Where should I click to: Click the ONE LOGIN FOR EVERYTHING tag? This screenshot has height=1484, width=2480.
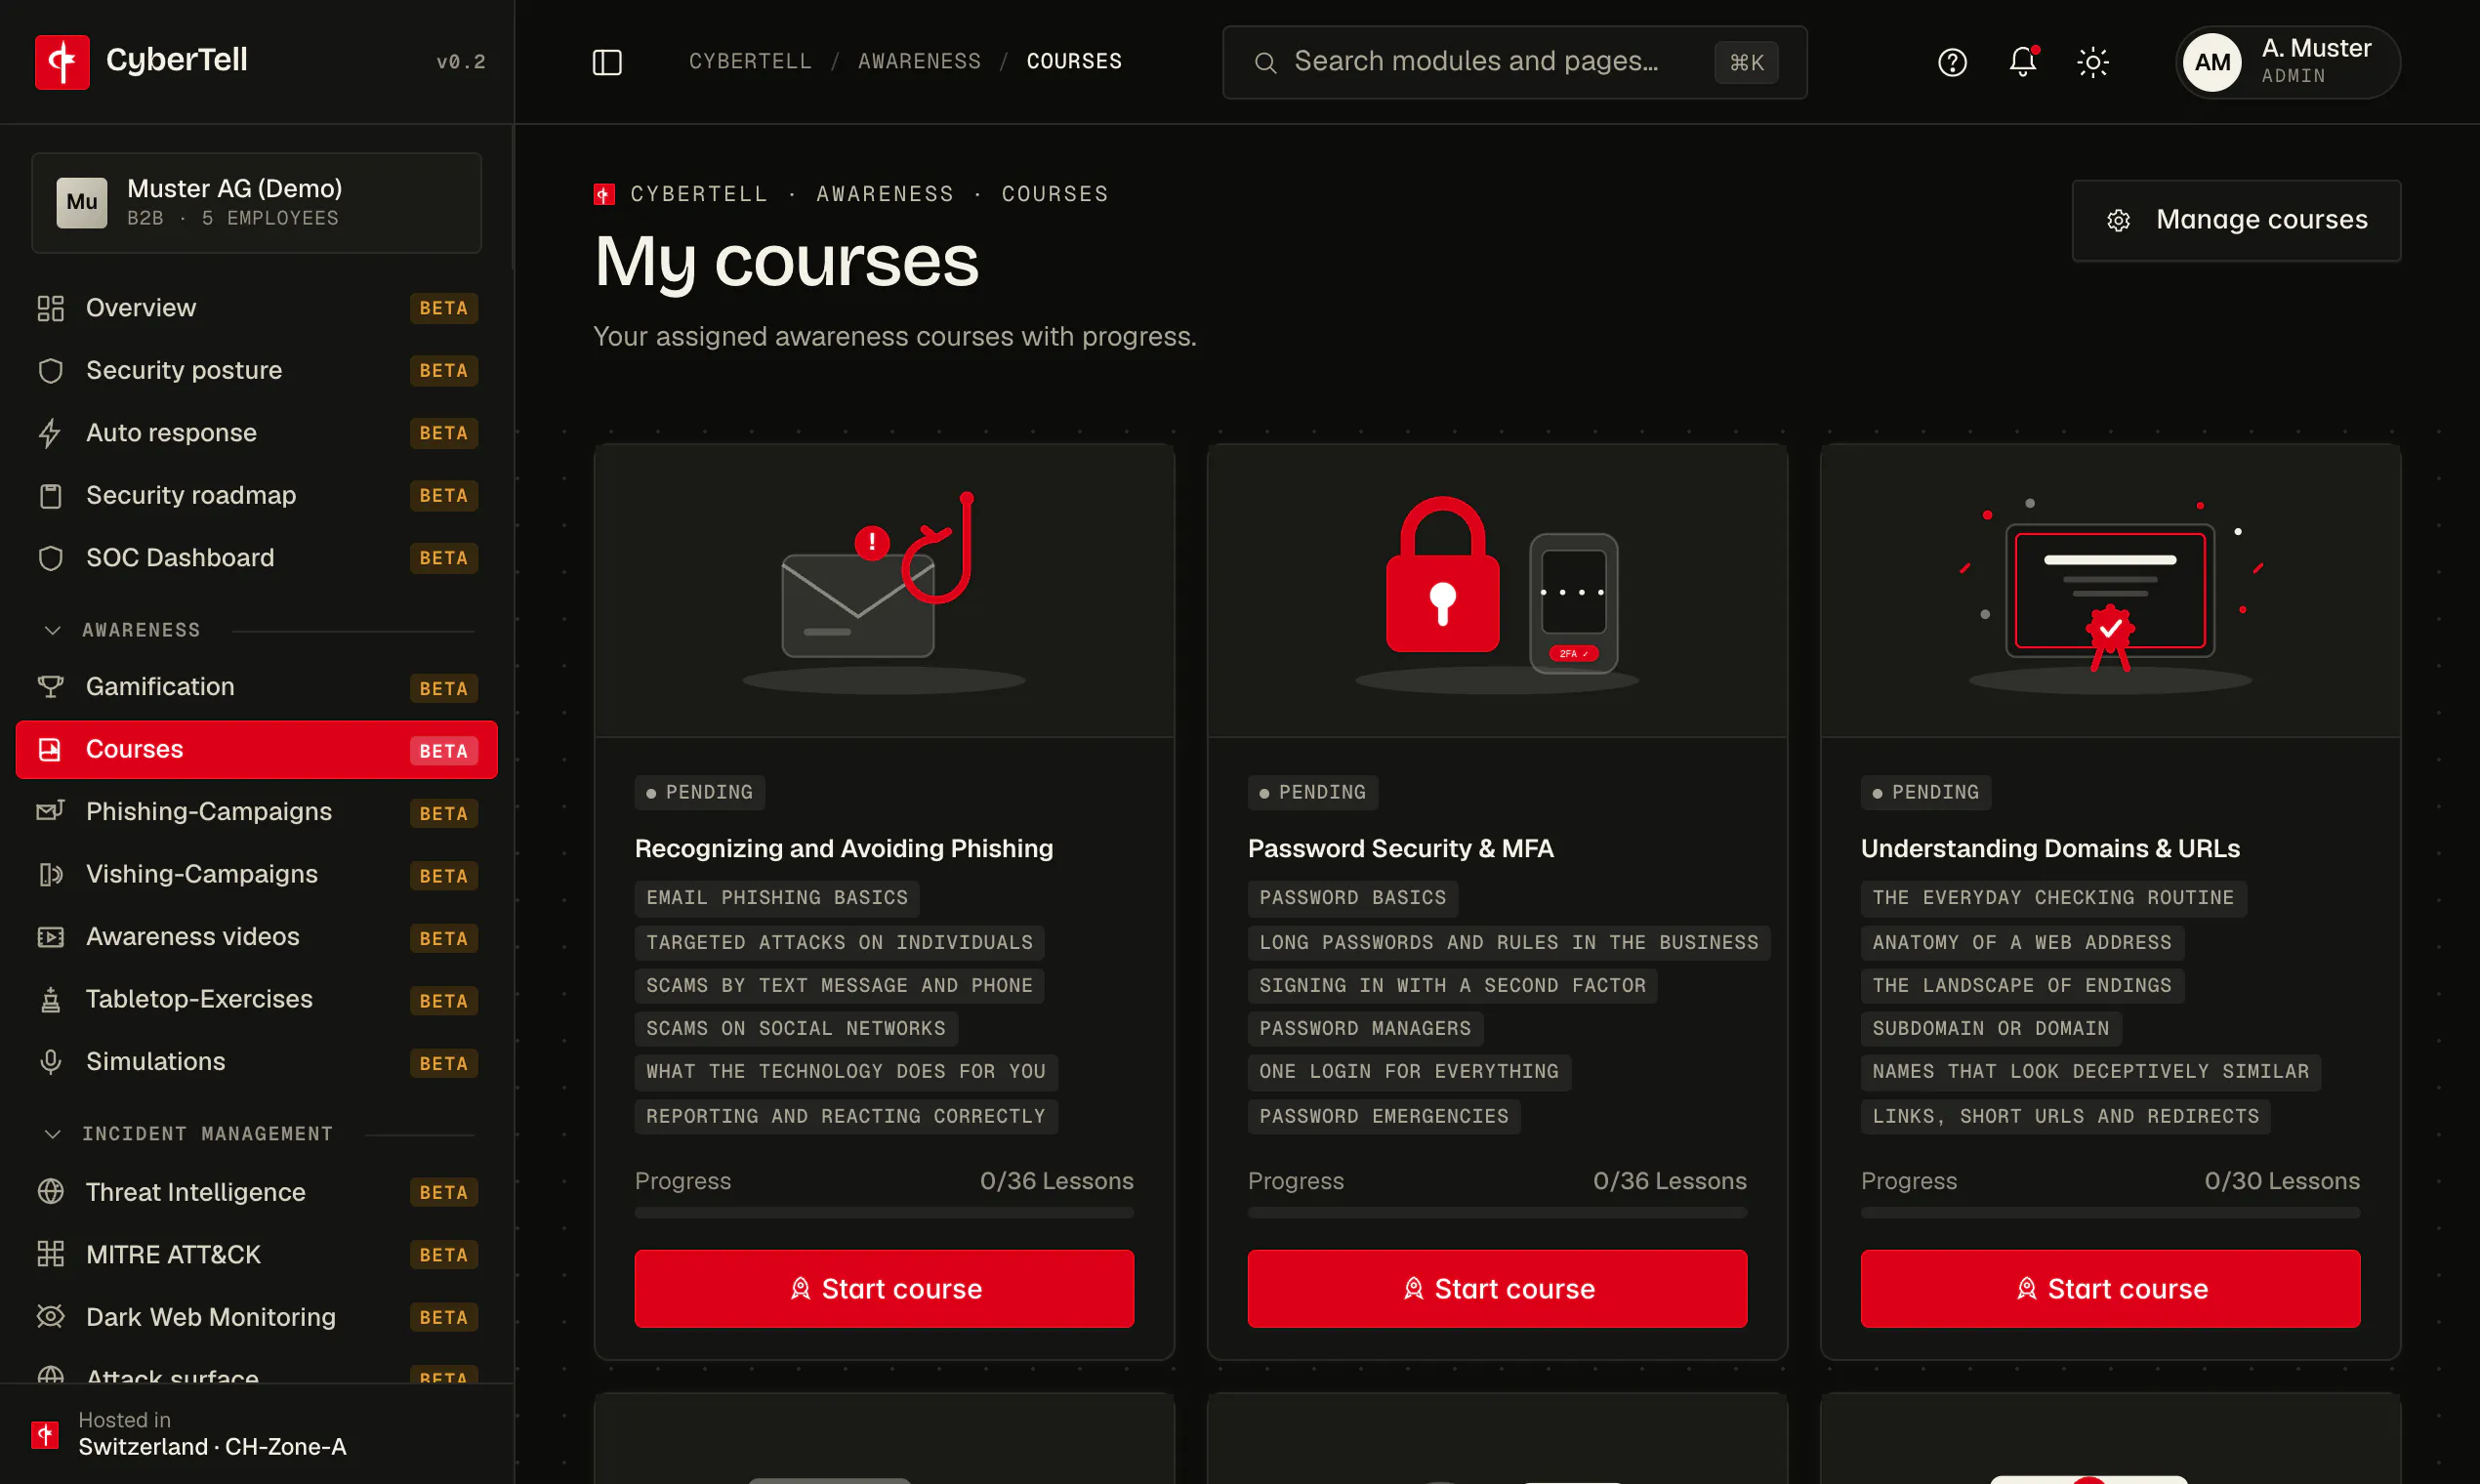pos(1409,1072)
